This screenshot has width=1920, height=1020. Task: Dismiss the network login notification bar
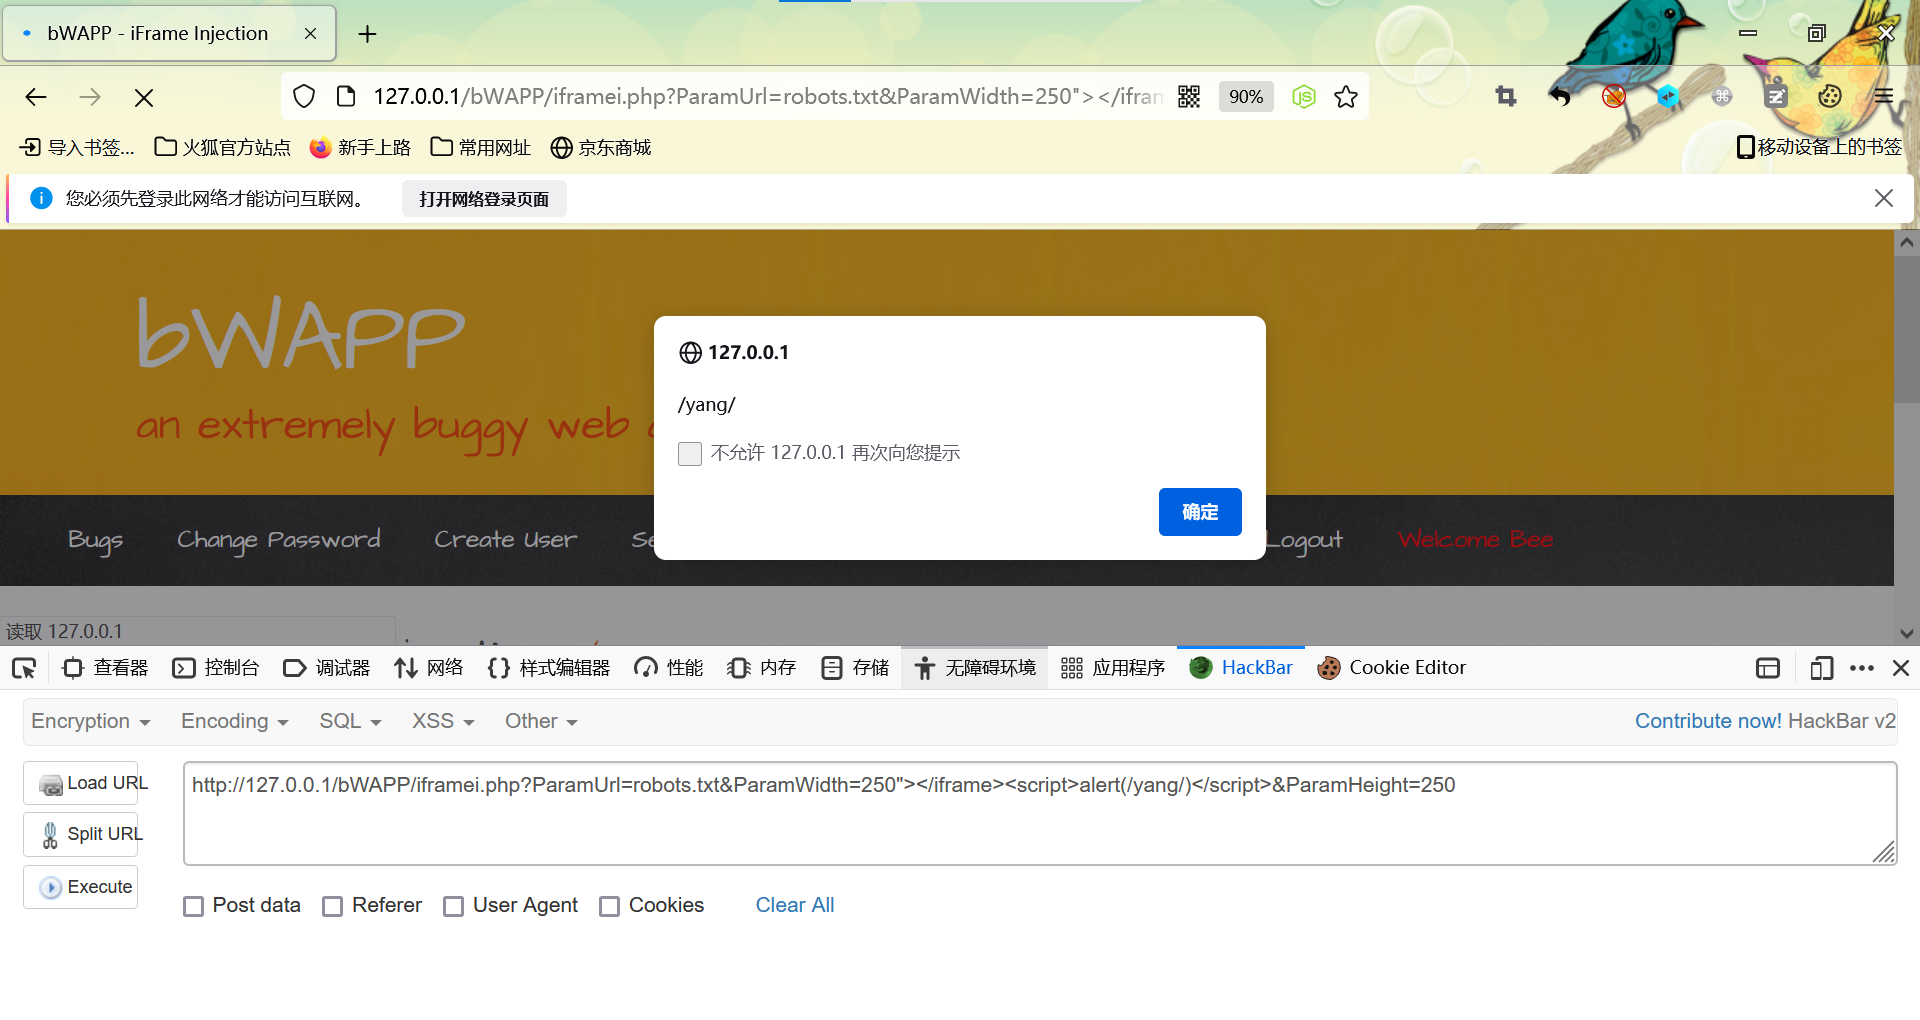click(1884, 198)
